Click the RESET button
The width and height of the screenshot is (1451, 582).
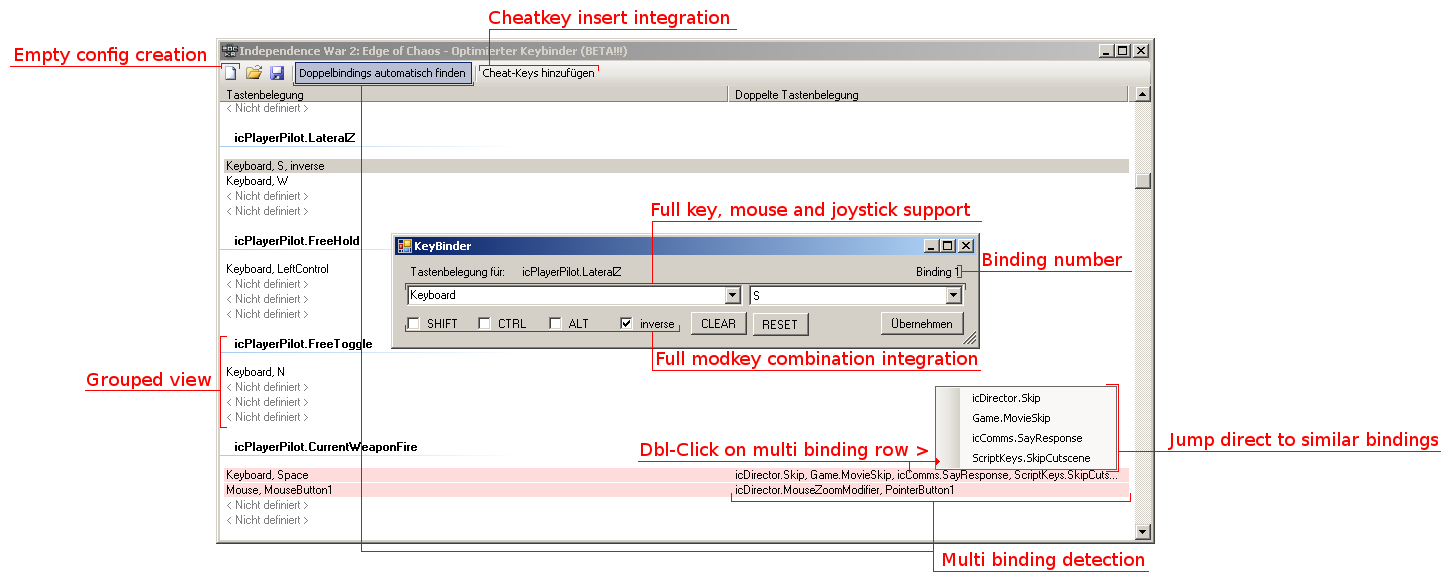click(780, 324)
